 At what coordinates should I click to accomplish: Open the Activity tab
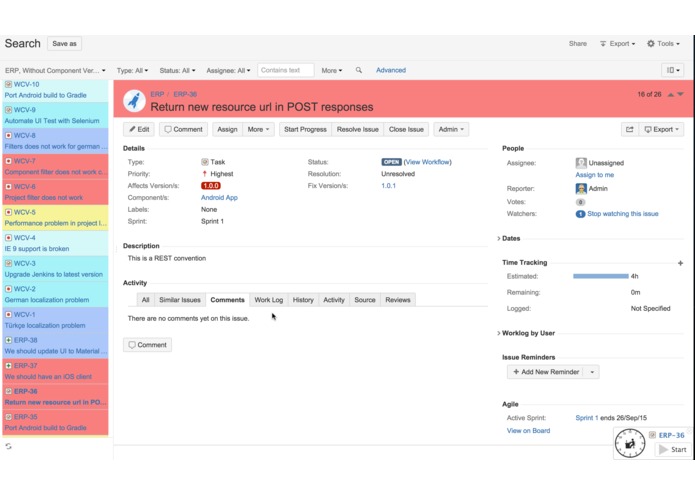334,300
